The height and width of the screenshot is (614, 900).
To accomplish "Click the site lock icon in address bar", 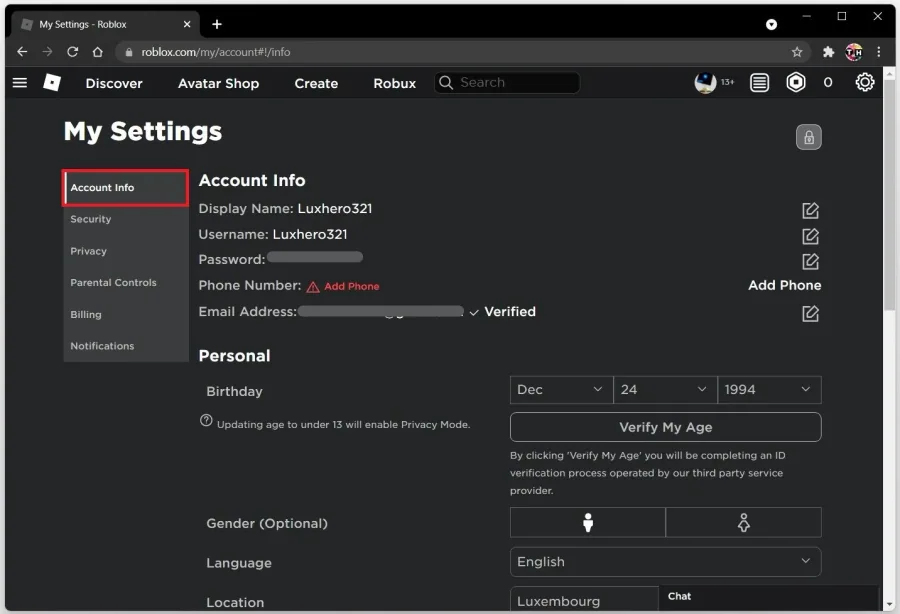I will pos(129,52).
